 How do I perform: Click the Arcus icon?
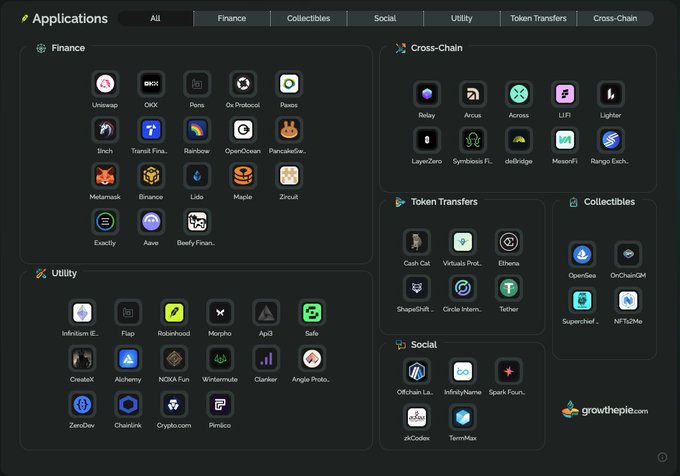pos(473,94)
